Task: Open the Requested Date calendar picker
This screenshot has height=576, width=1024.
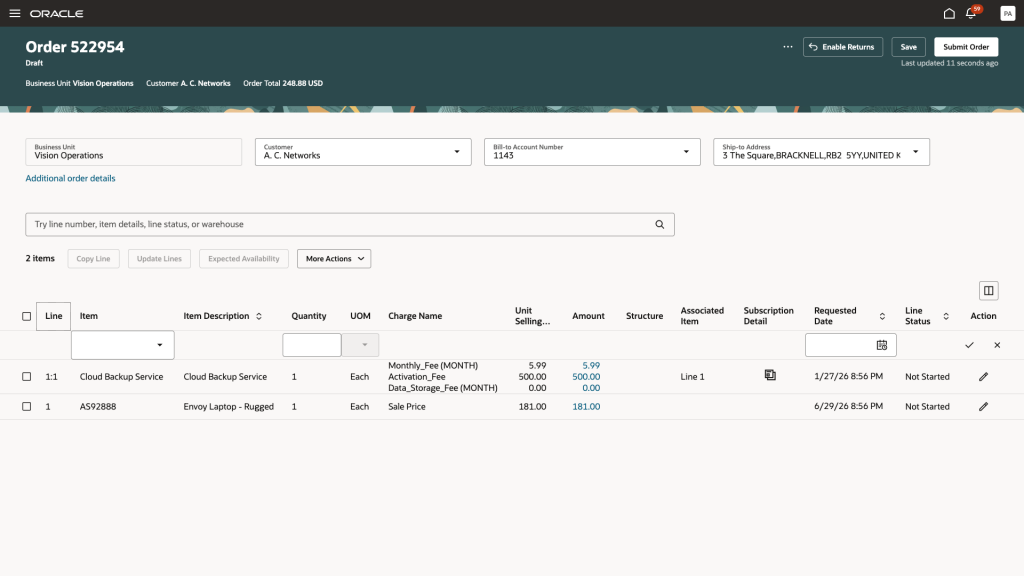Action: (x=881, y=345)
